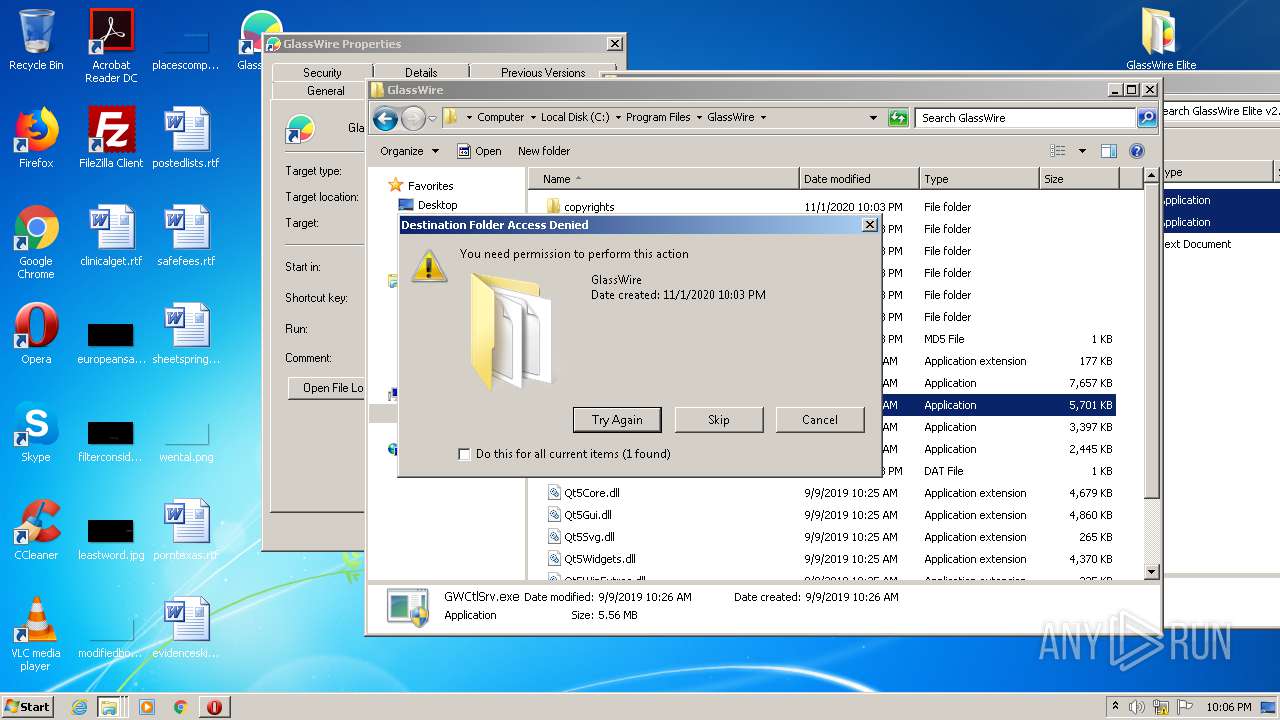The height and width of the screenshot is (720, 1280).
Task: Open Firefox from the desktop
Action: [x=36, y=138]
